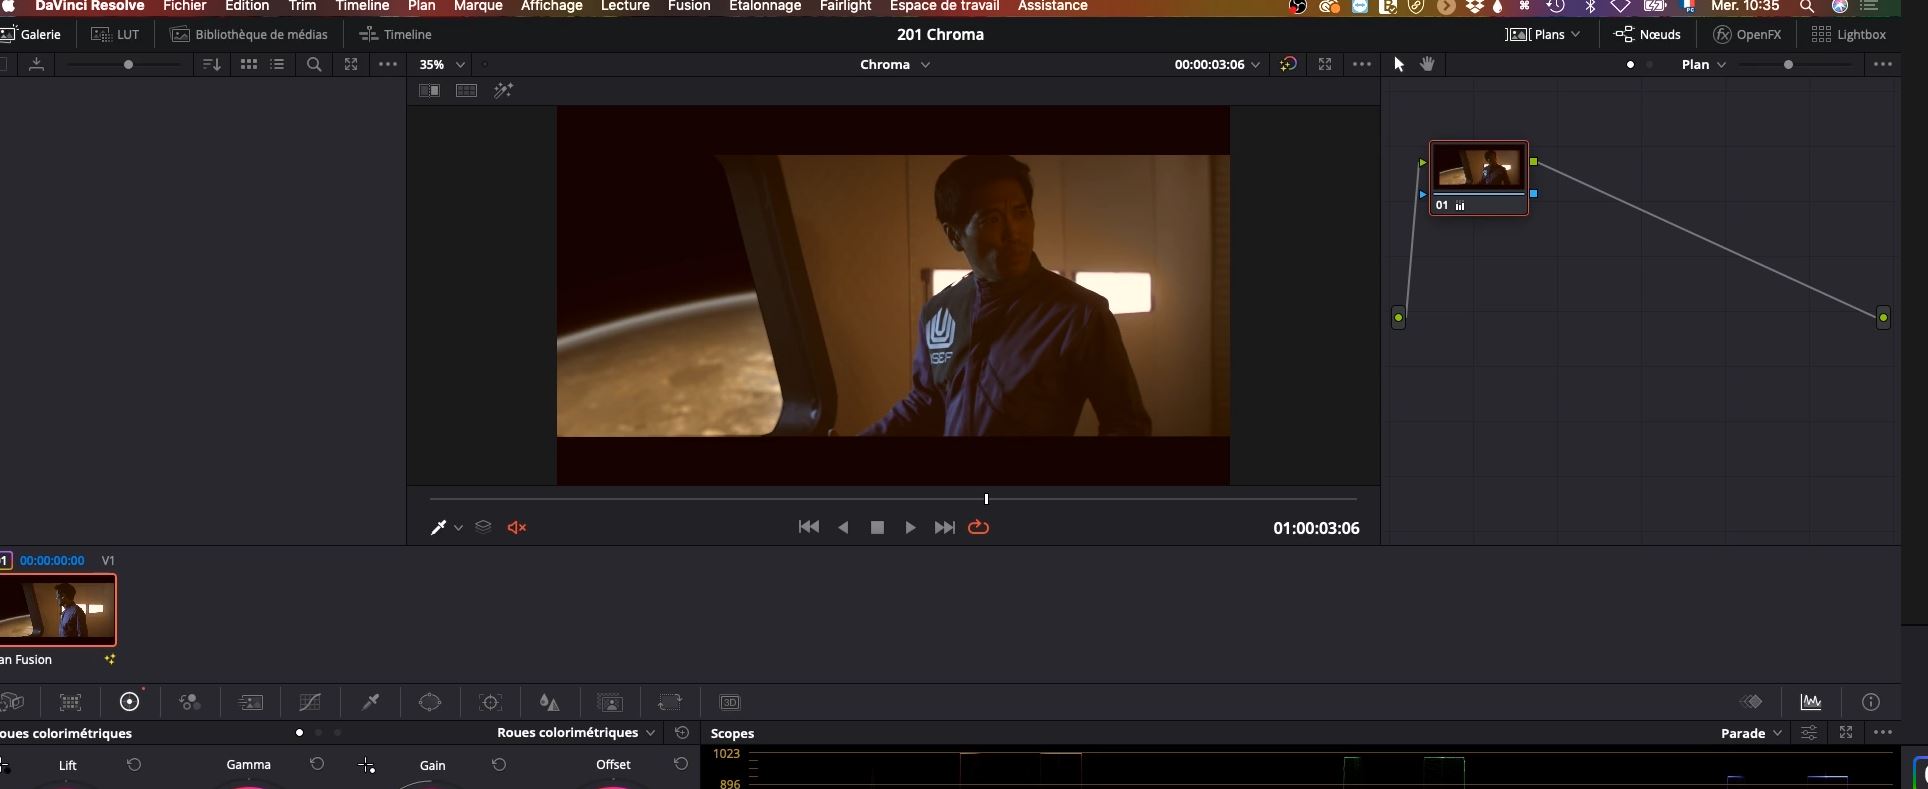Open the Power Window palette
This screenshot has height=789, width=1928.
(x=430, y=702)
